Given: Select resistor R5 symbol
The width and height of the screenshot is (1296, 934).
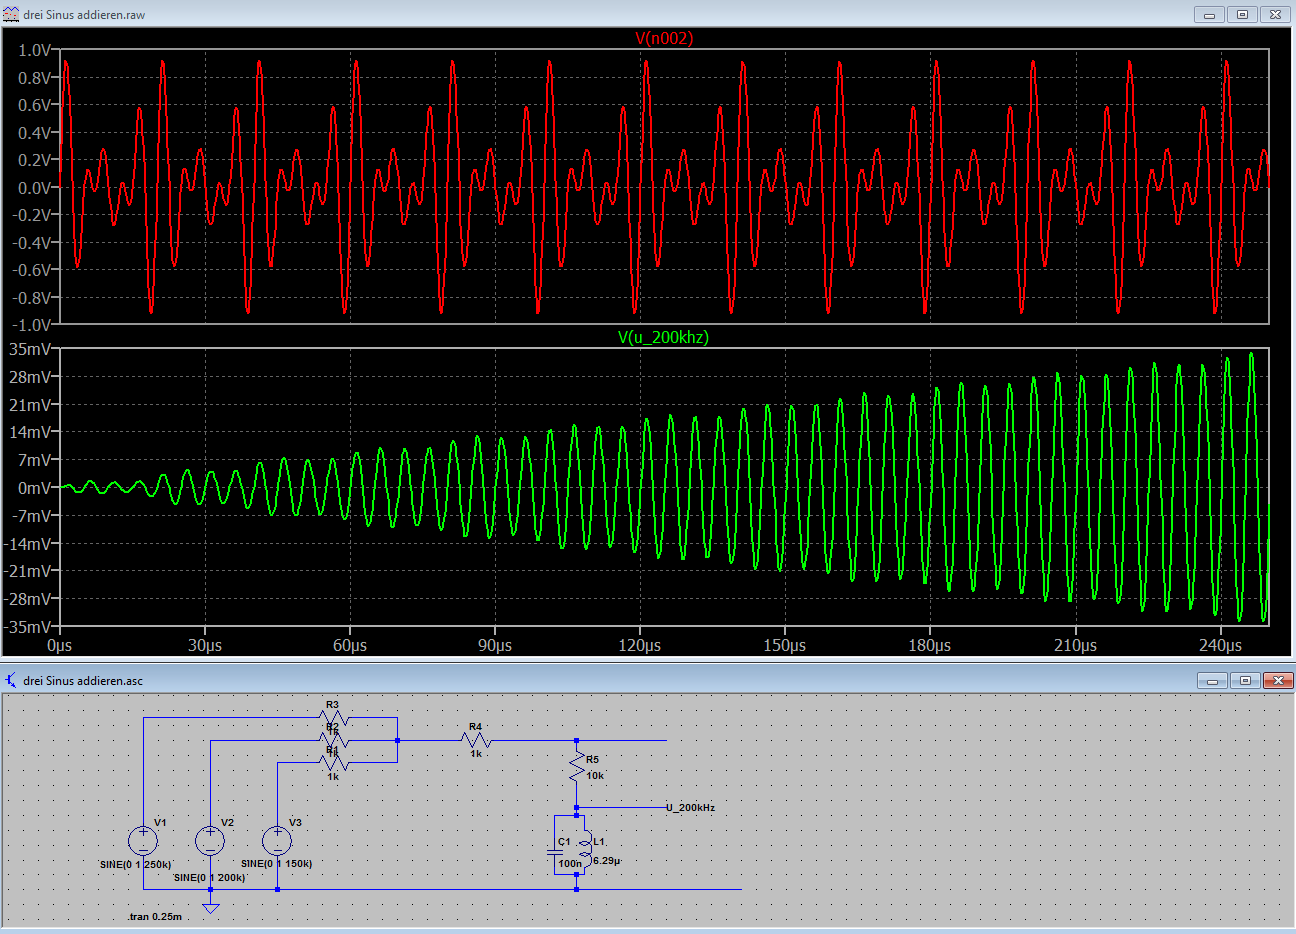Looking at the screenshot, I should 577,768.
